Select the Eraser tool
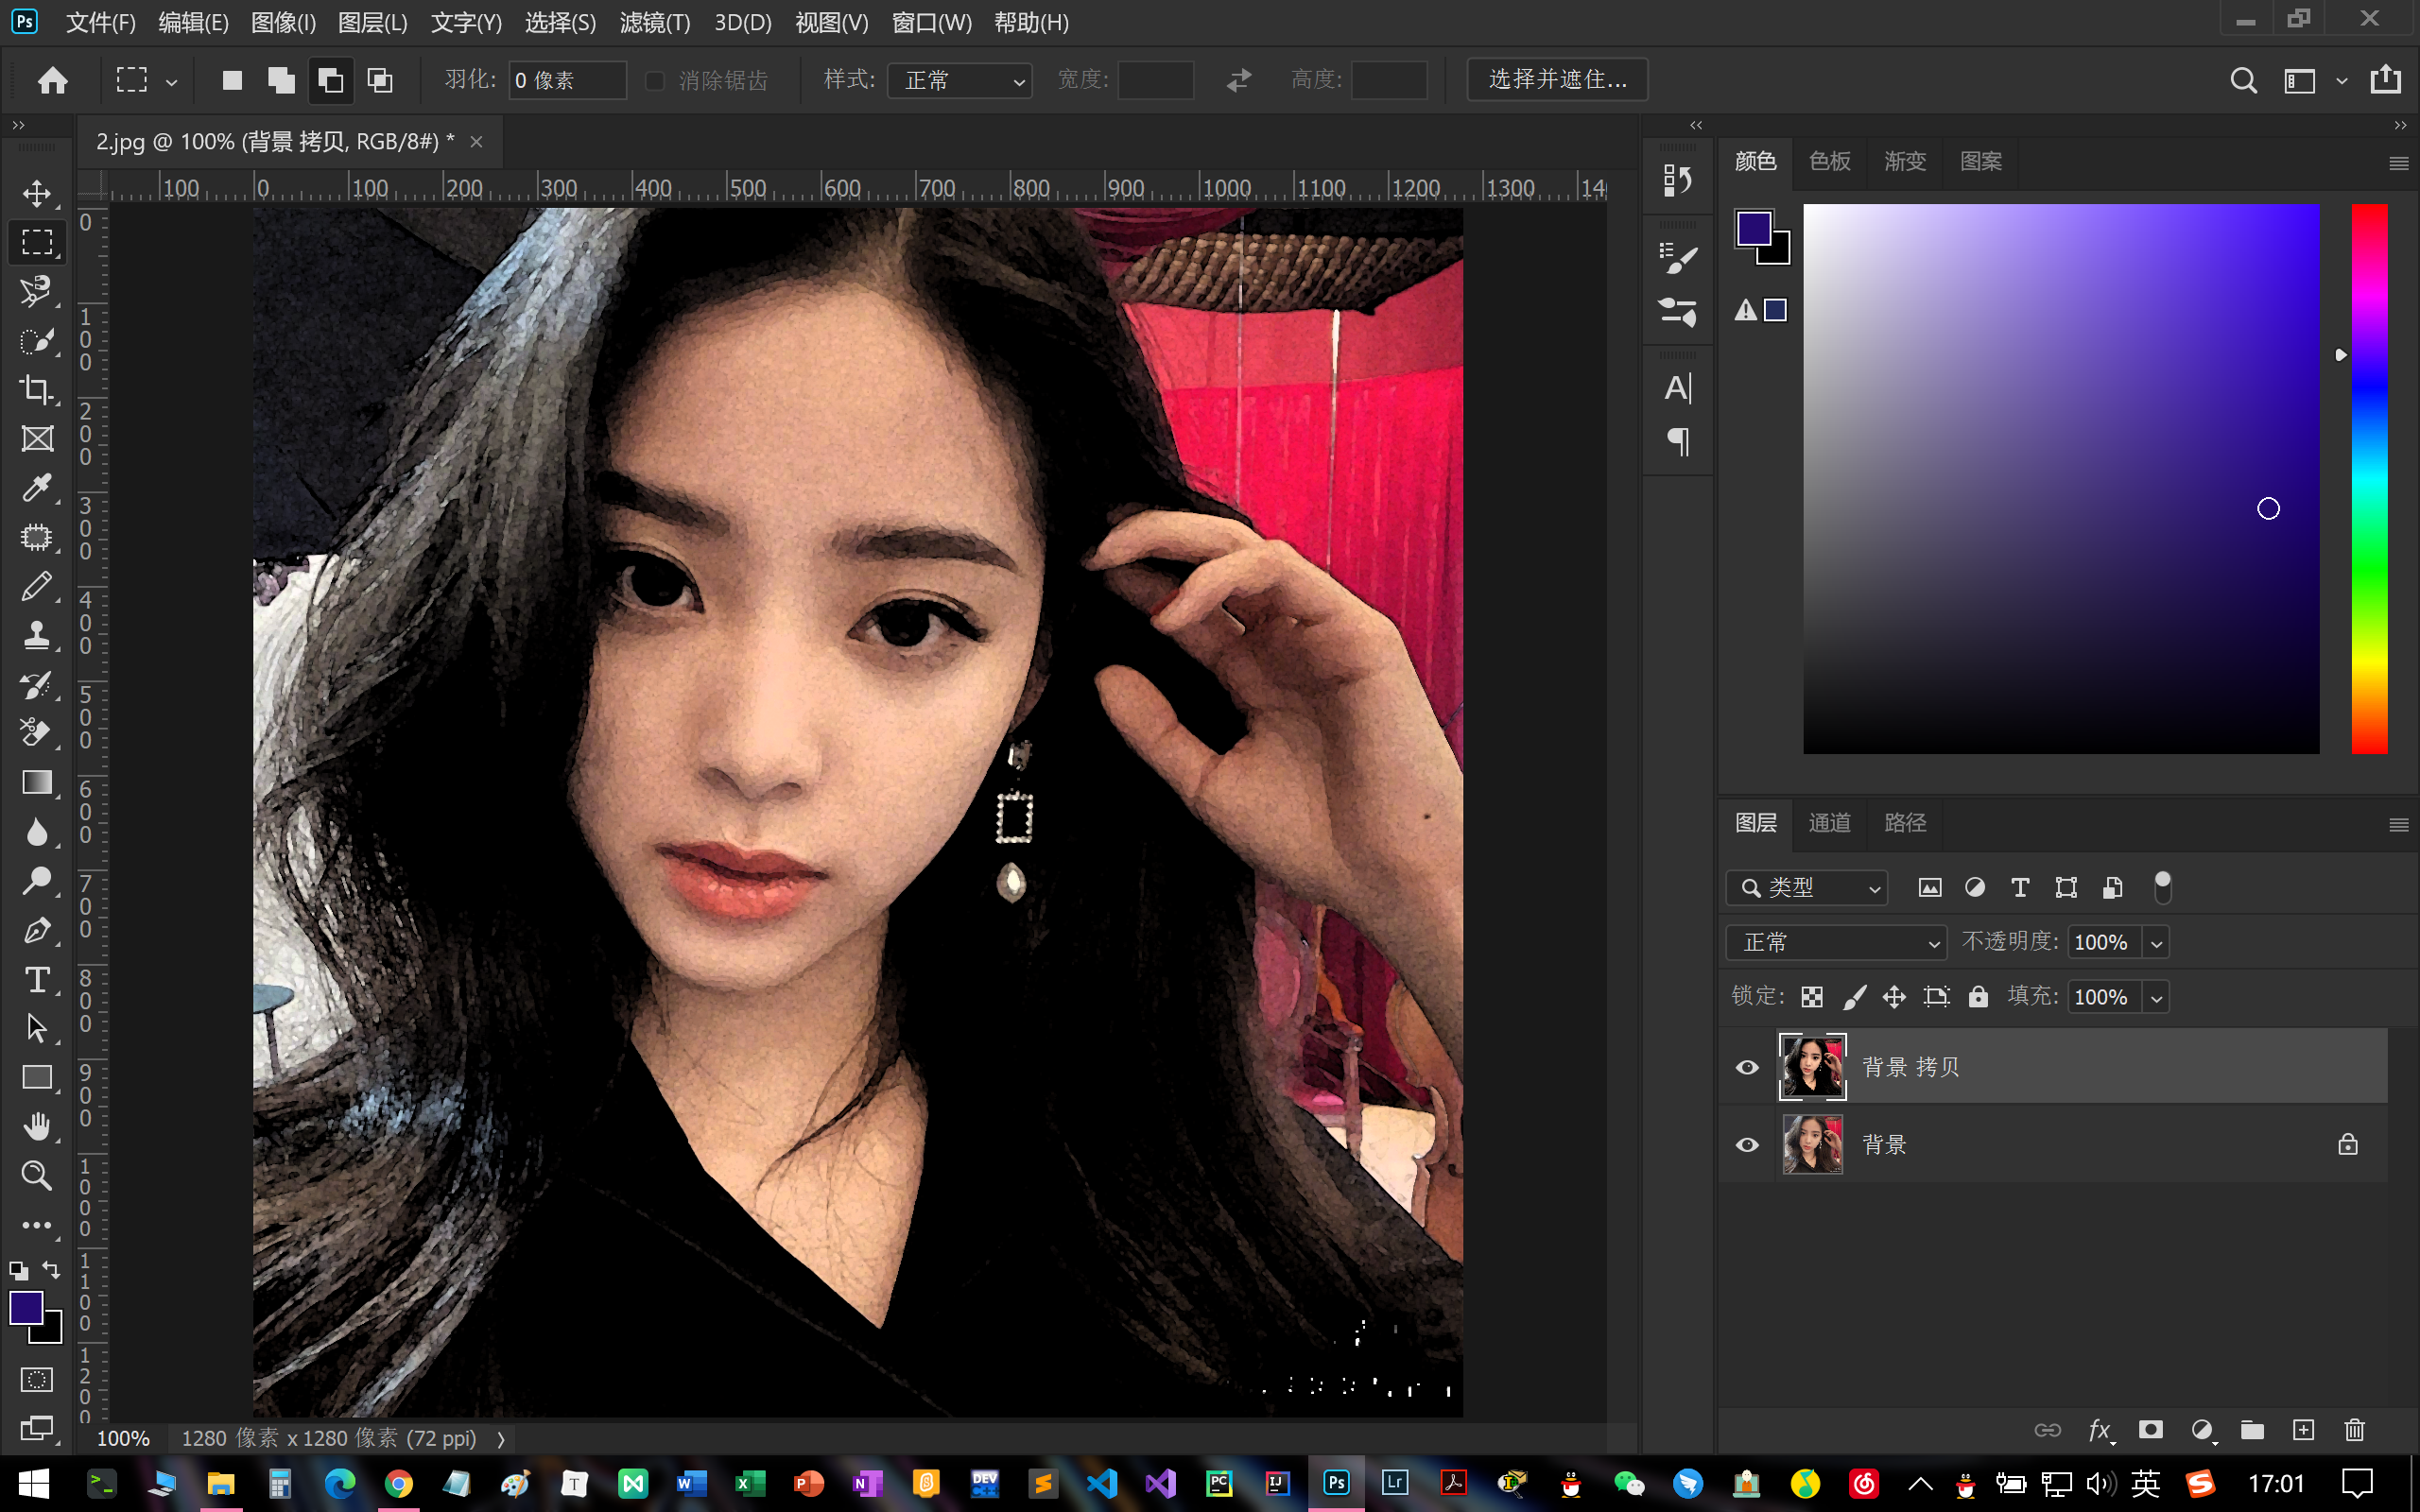Image resolution: width=2420 pixels, height=1512 pixels. tap(37, 733)
